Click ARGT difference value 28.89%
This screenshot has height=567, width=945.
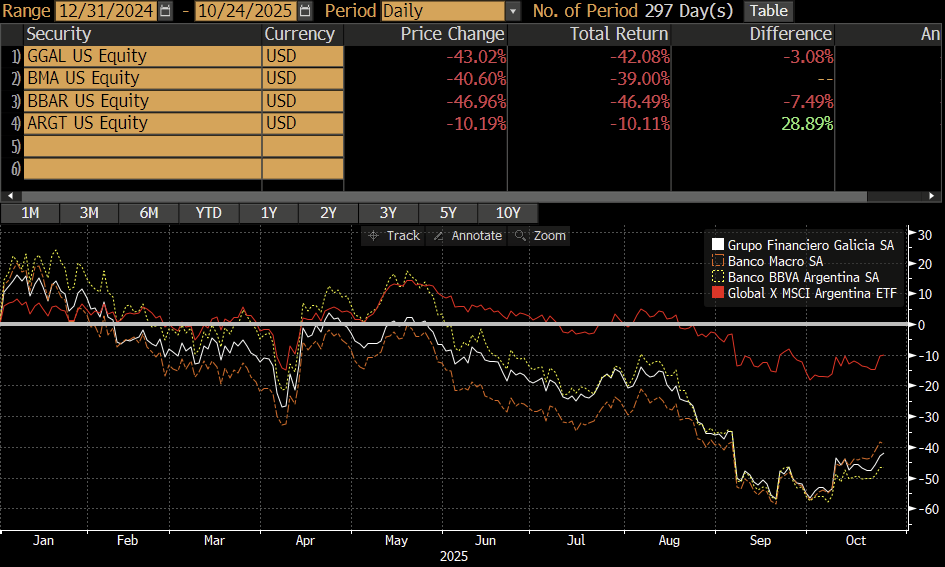[807, 124]
